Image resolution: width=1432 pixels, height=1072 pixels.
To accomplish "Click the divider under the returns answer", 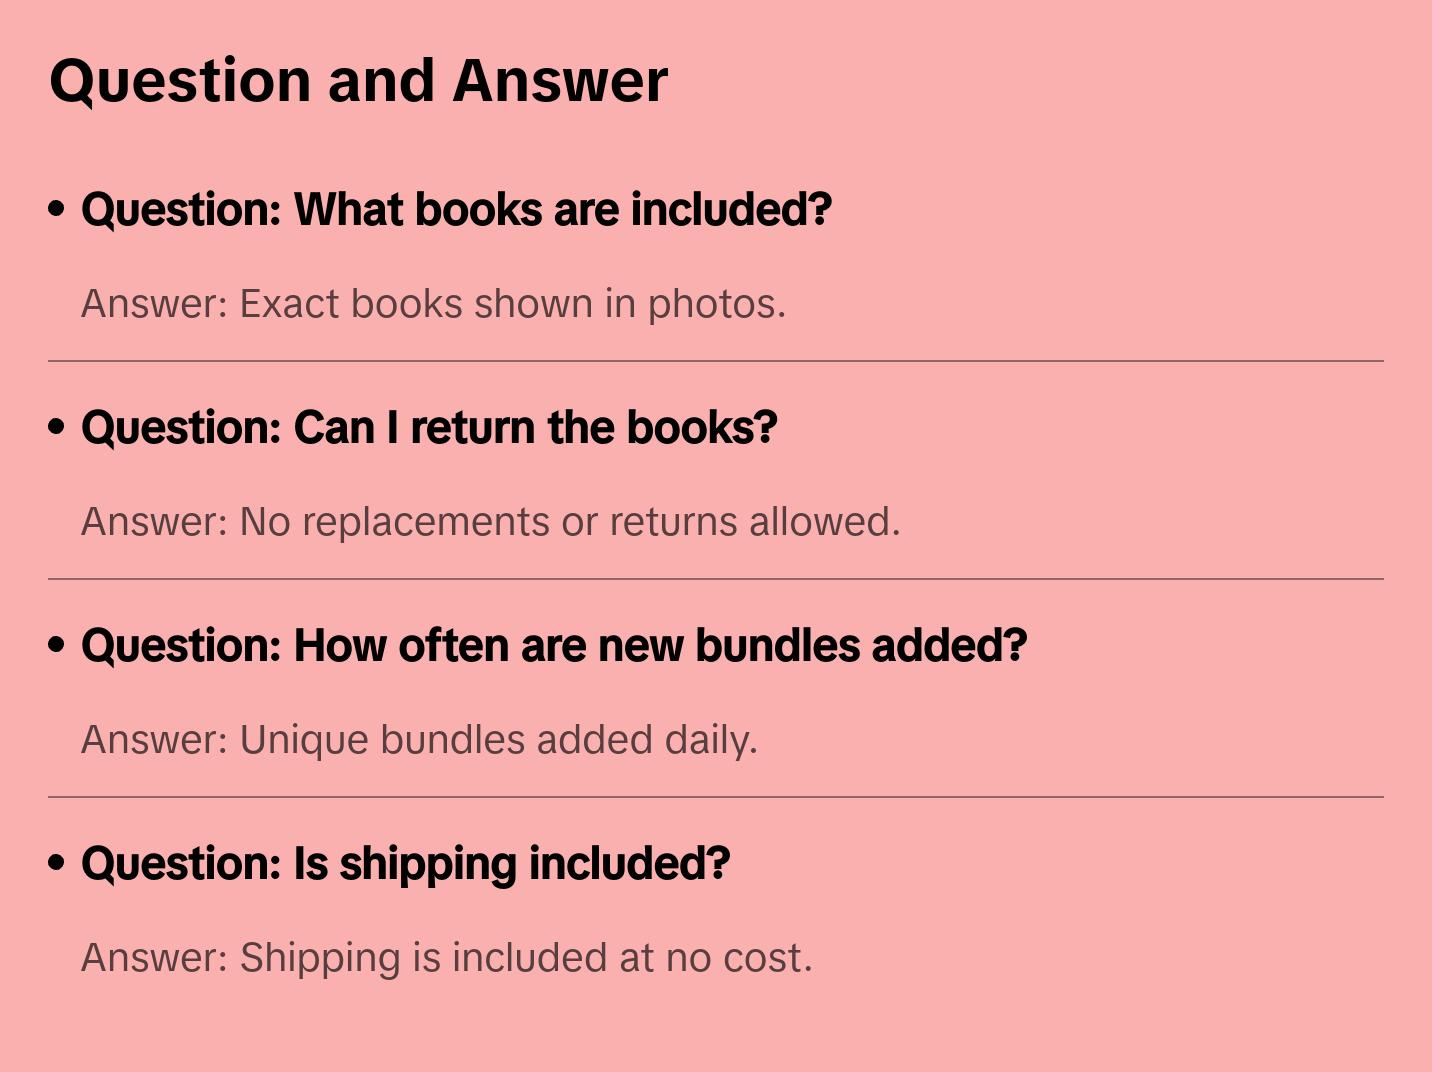I will coord(716,579).
